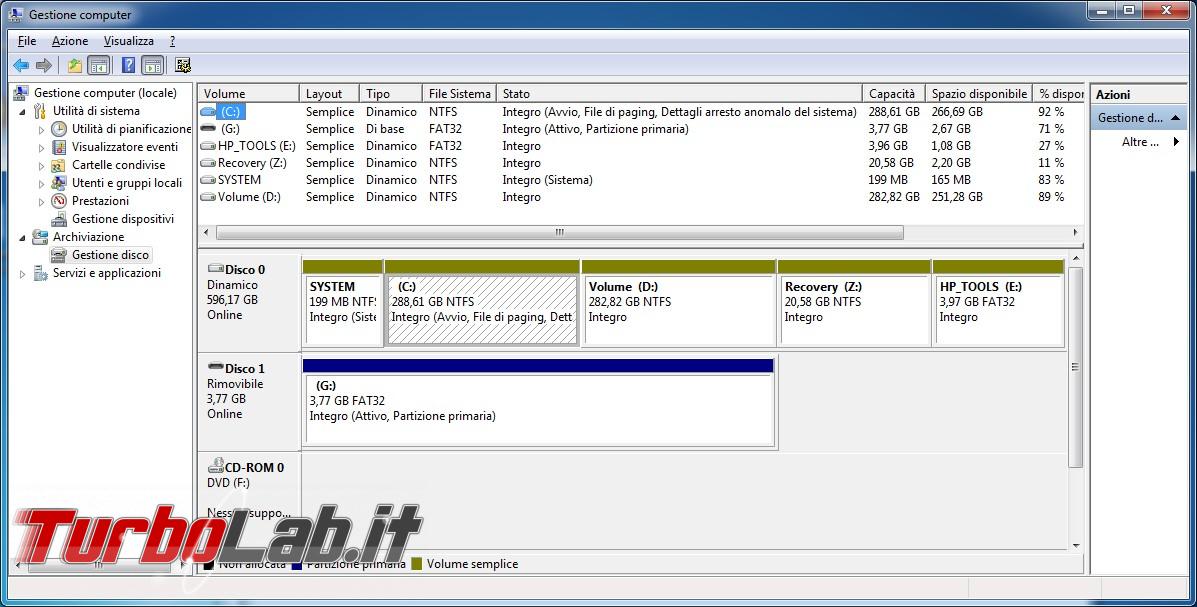The width and height of the screenshot is (1197, 607).
Task: Open the Visualizza menu
Action: (x=129, y=41)
